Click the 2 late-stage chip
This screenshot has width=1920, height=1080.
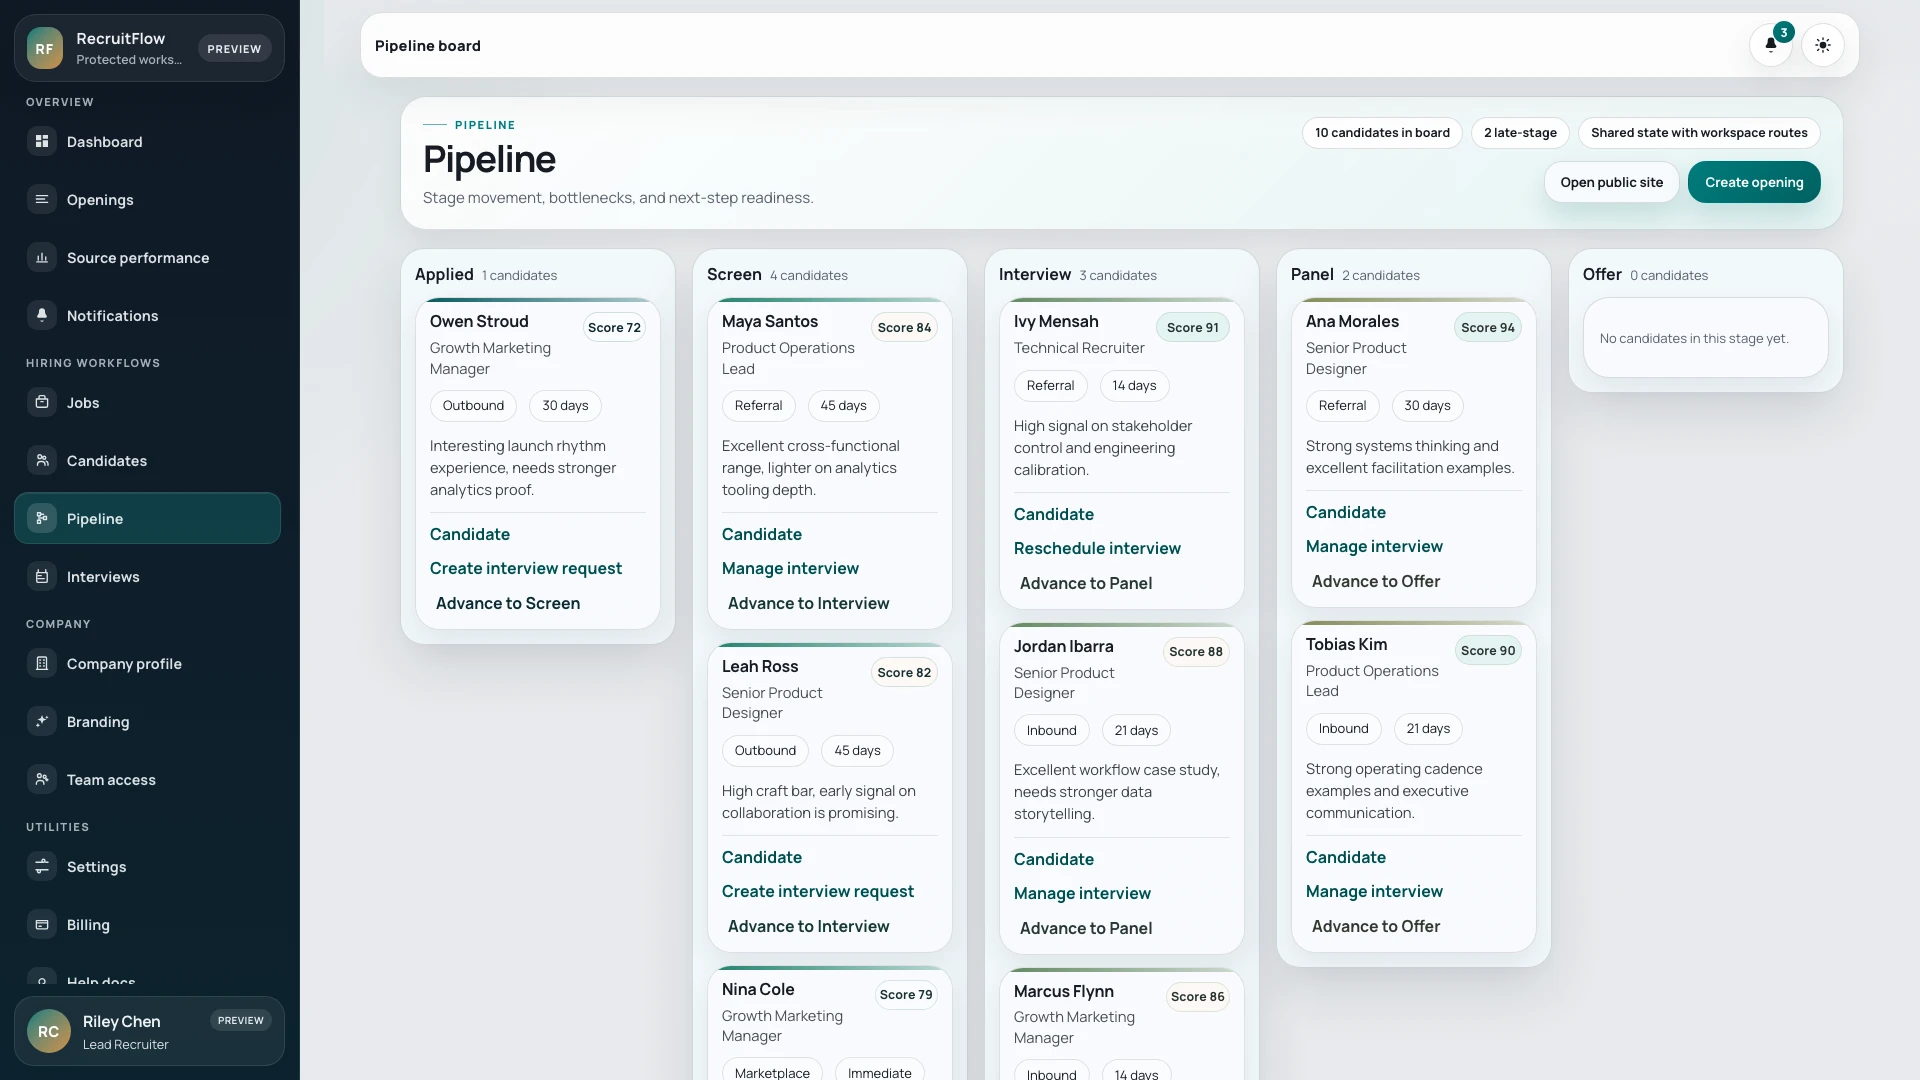pos(1520,132)
